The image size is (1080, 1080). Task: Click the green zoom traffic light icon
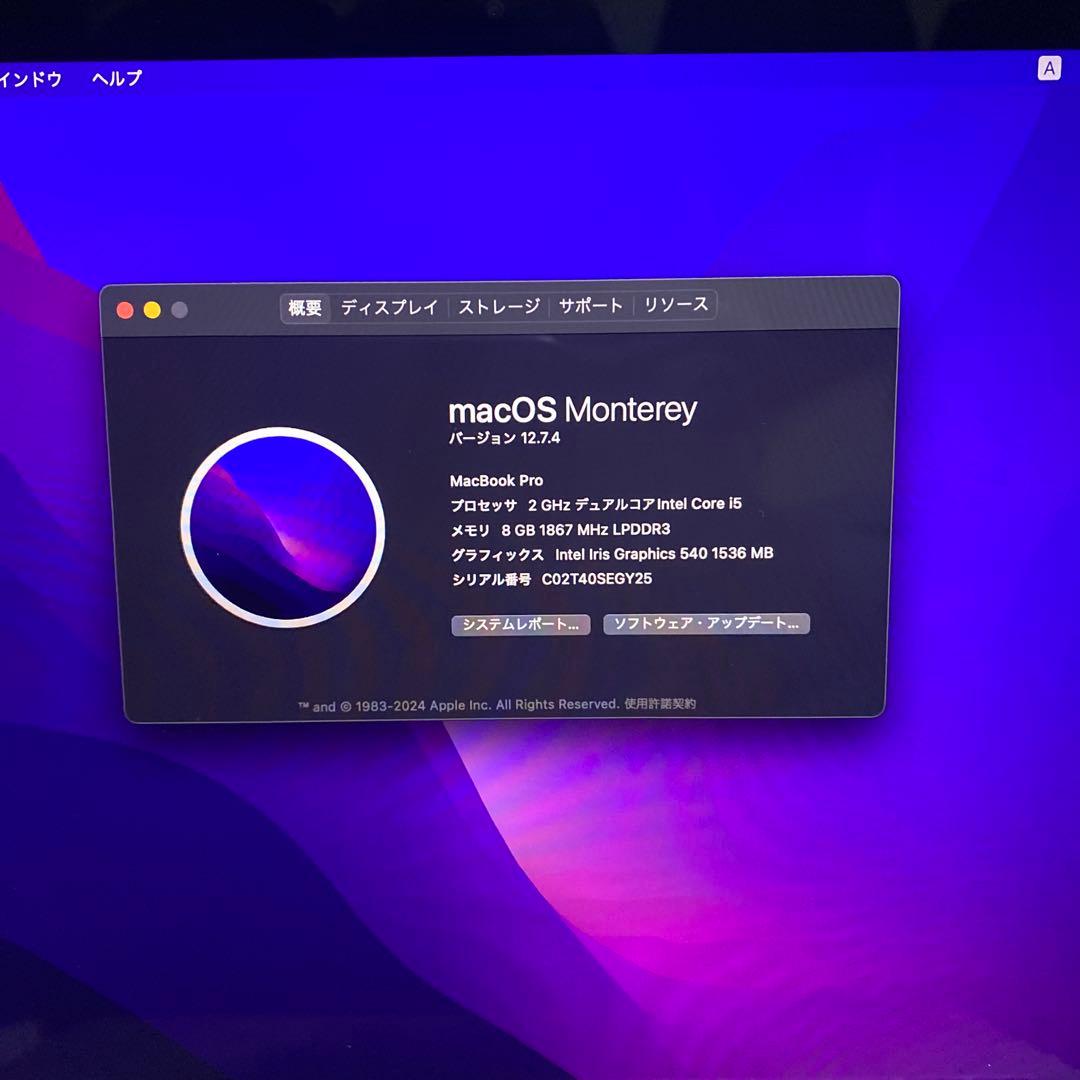tap(178, 310)
